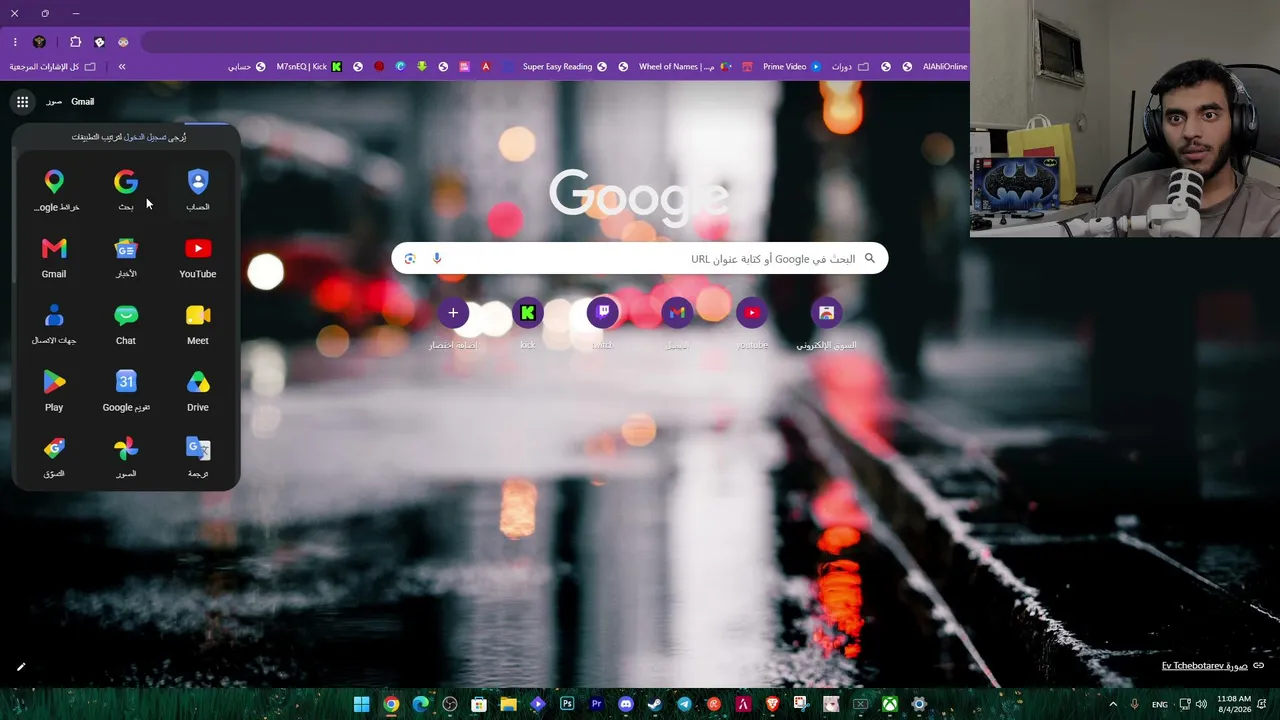Open the Images link beside Gmail

pos(54,101)
